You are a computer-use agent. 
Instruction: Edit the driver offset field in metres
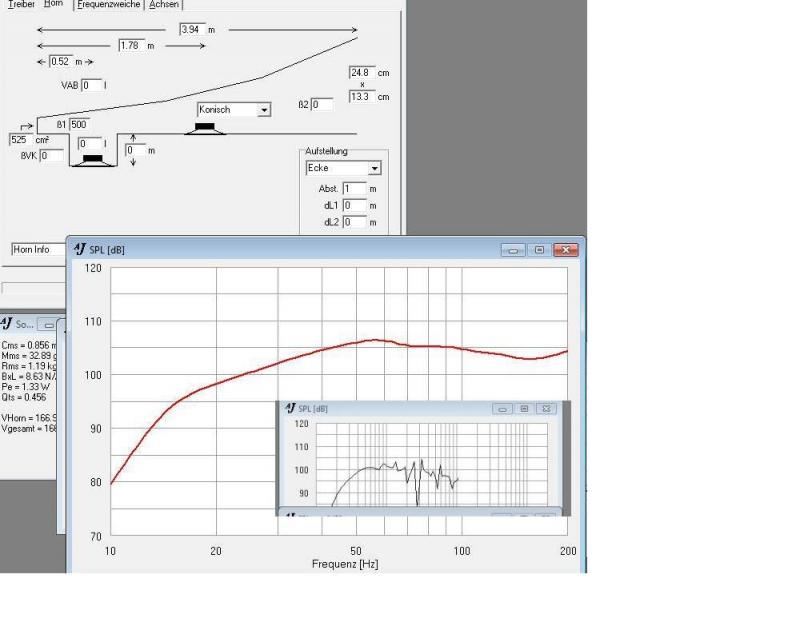click(135, 150)
